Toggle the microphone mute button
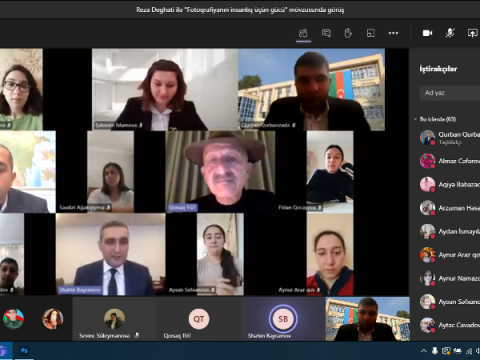 (450, 33)
